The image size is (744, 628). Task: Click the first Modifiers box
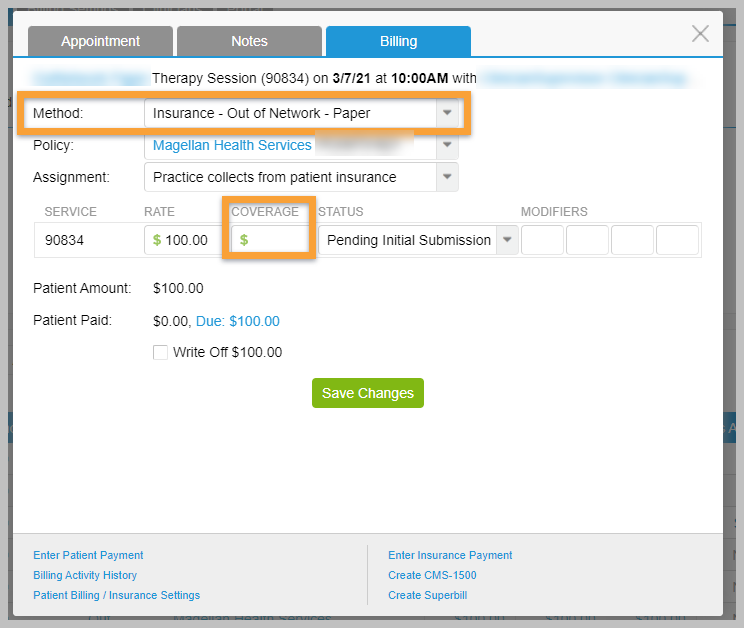[542, 240]
